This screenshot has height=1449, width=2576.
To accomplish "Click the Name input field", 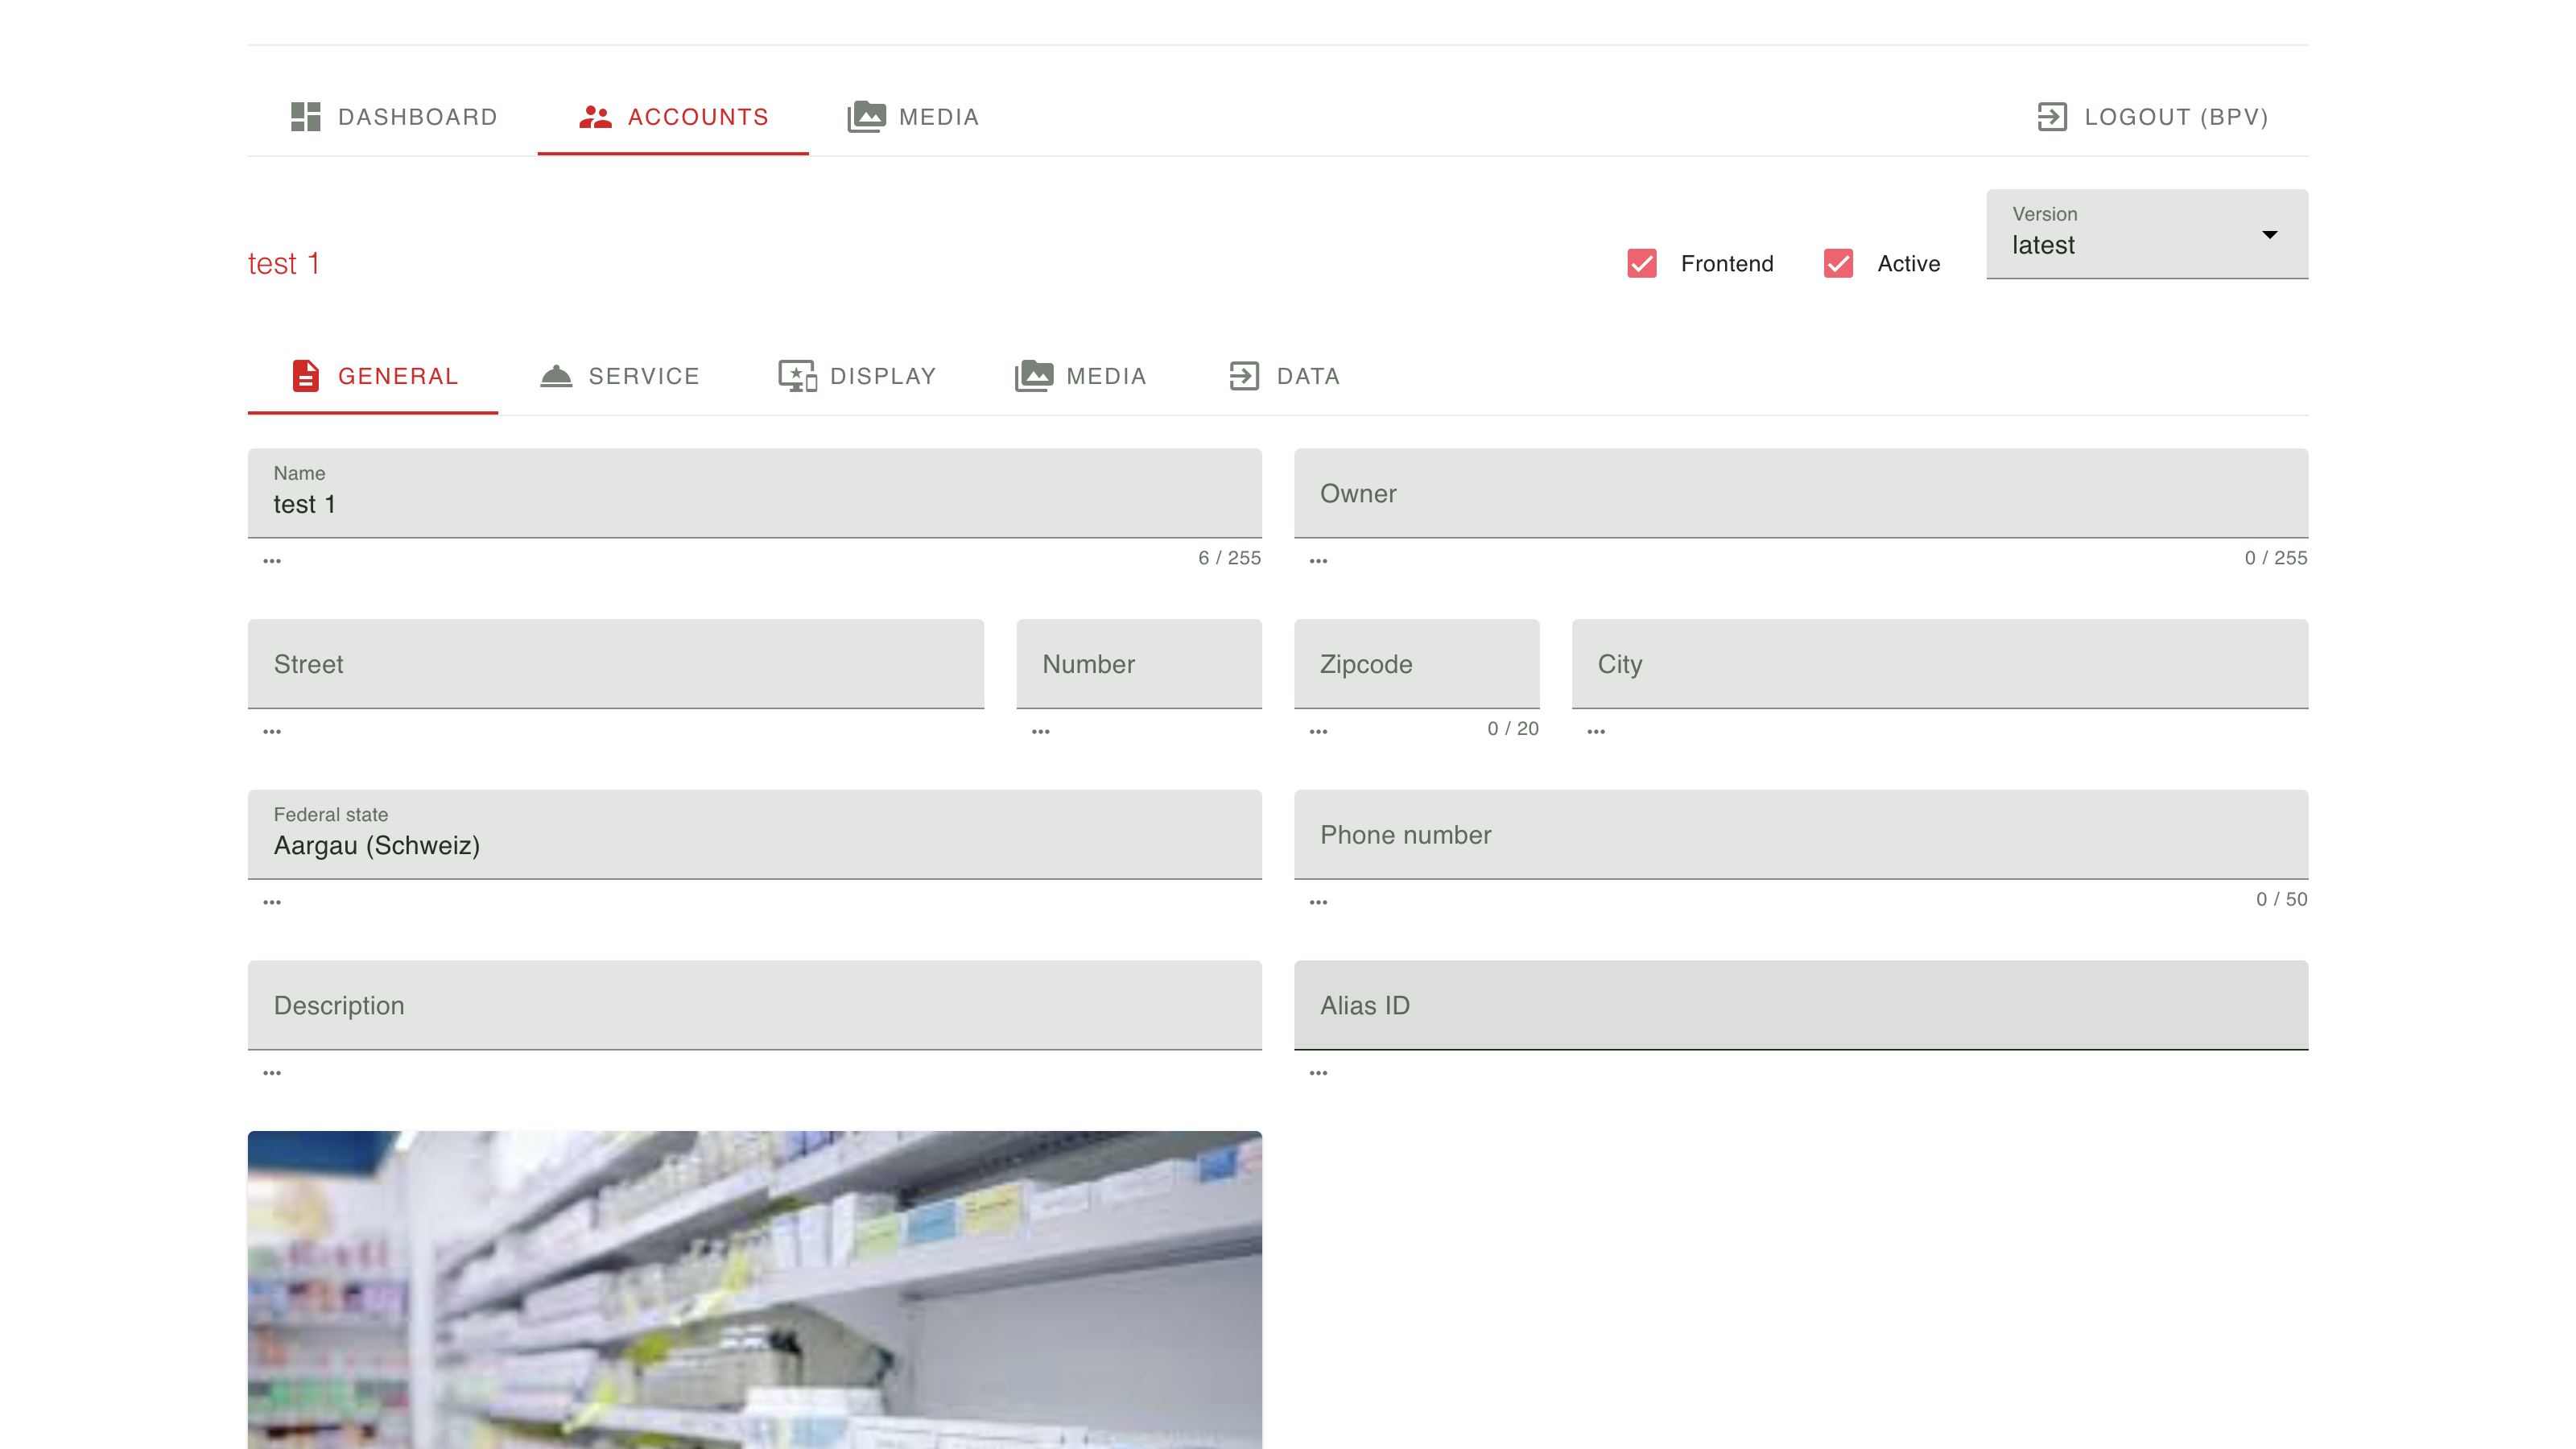I will point(755,493).
